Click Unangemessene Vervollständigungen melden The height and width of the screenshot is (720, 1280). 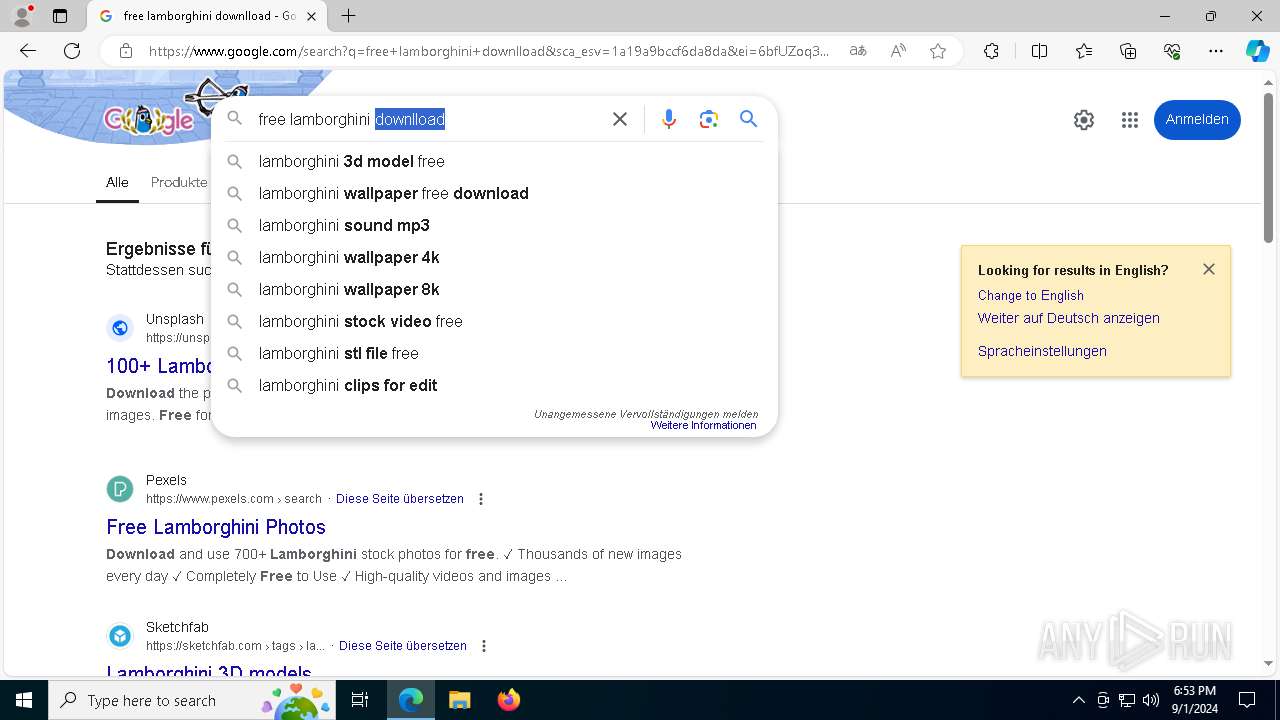click(x=646, y=414)
